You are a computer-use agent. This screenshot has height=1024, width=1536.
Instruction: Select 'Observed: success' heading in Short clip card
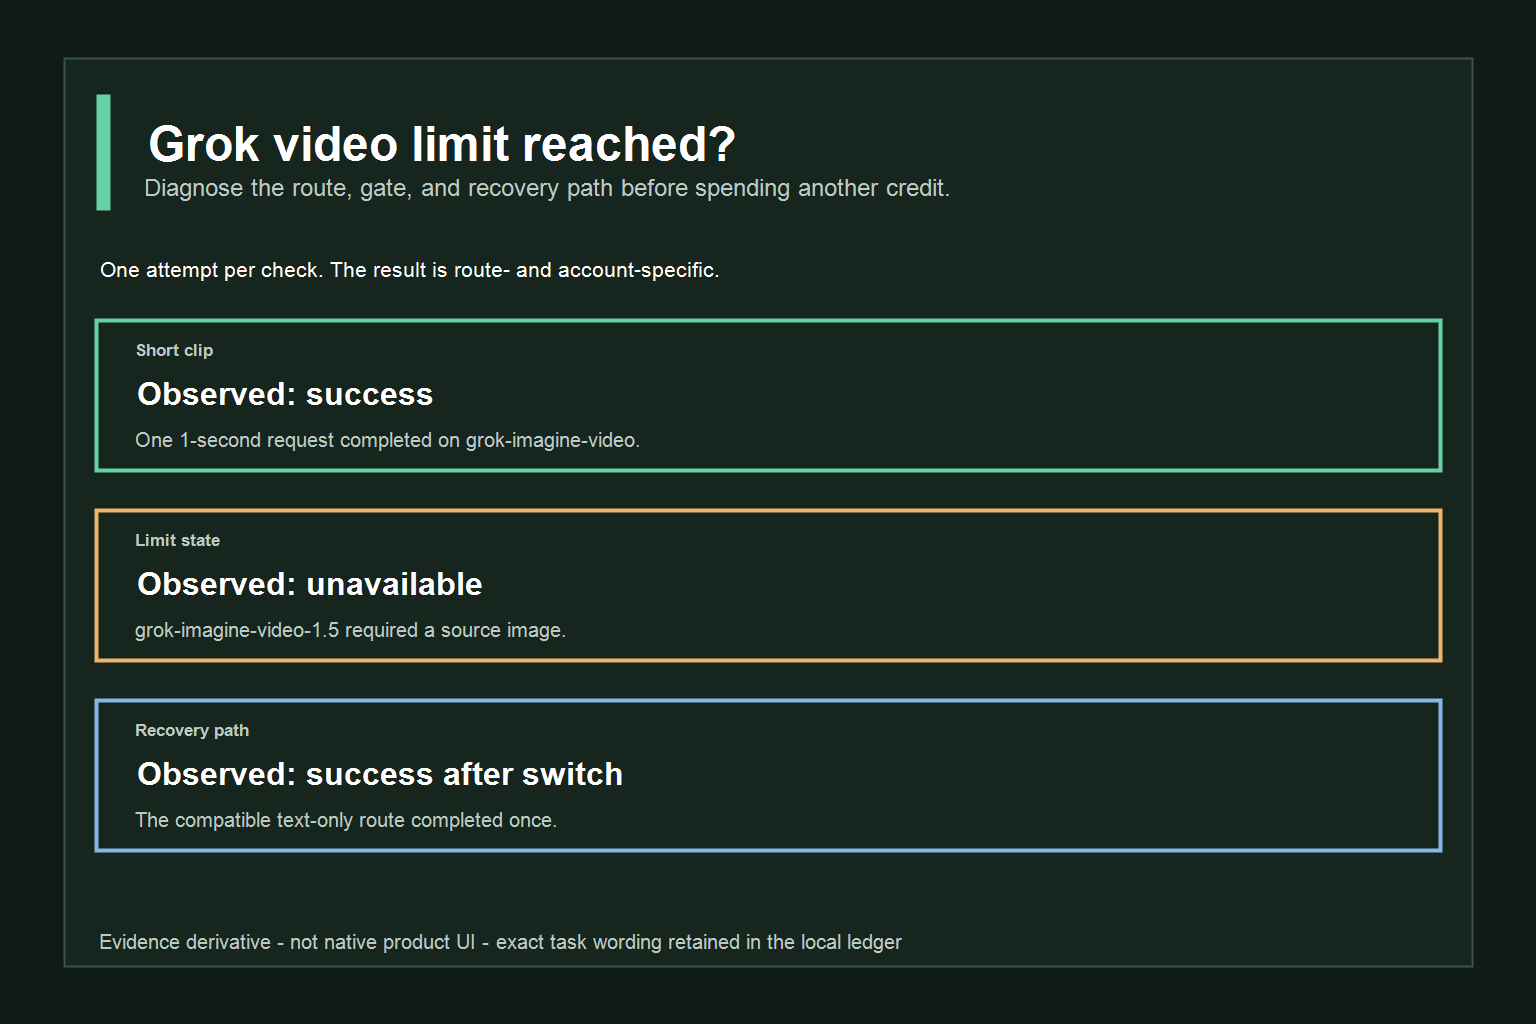285,394
